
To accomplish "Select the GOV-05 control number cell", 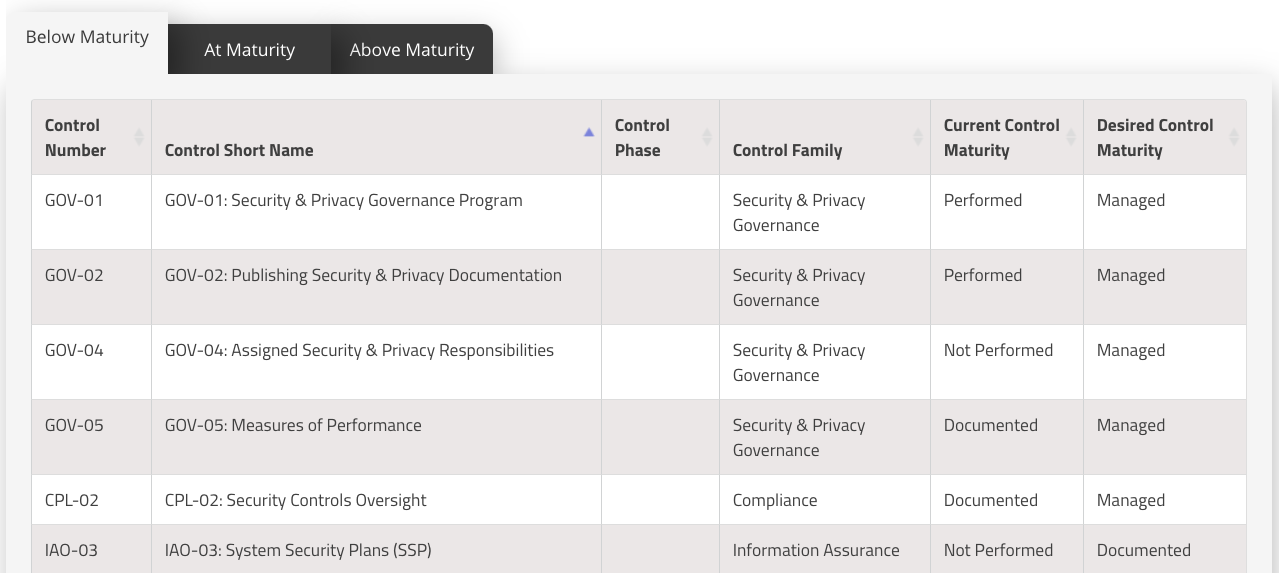I will pyautogui.click(x=92, y=437).
